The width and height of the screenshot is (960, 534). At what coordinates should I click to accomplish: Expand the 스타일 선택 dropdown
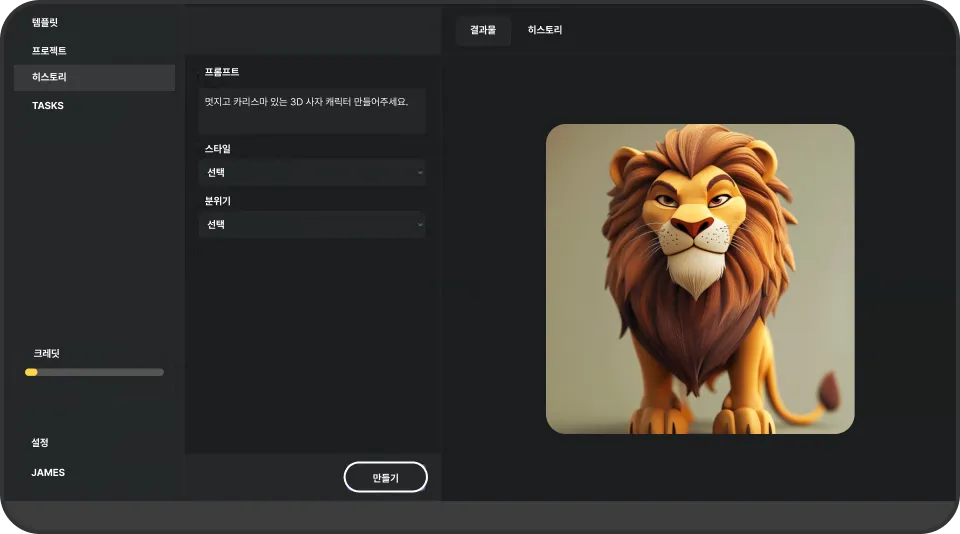point(312,173)
